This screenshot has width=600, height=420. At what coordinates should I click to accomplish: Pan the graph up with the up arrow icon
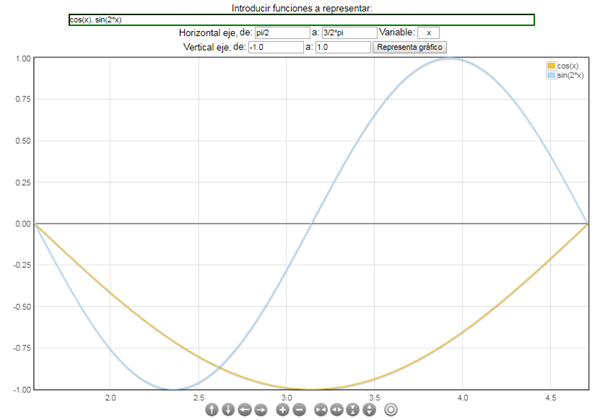click(212, 410)
